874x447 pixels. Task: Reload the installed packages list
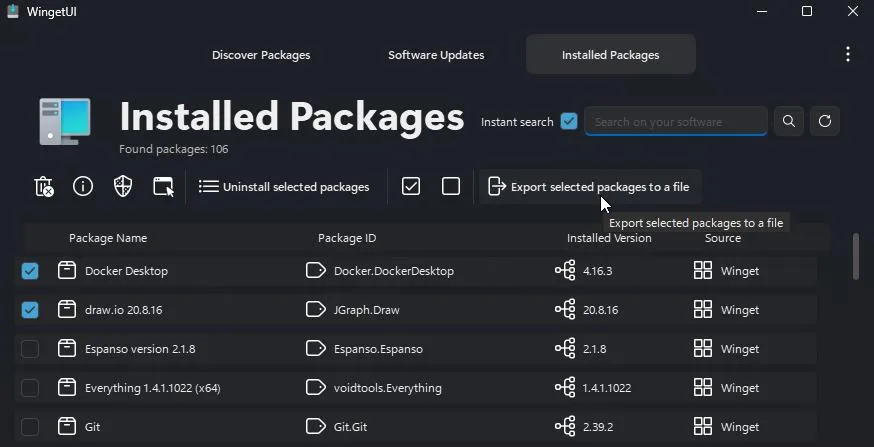coord(825,121)
